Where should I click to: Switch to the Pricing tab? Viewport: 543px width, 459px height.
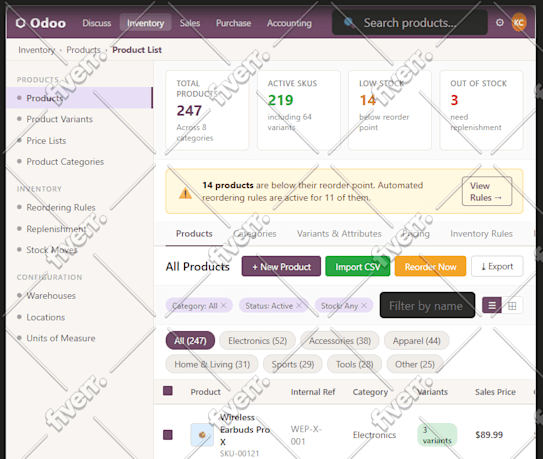click(416, 234)
